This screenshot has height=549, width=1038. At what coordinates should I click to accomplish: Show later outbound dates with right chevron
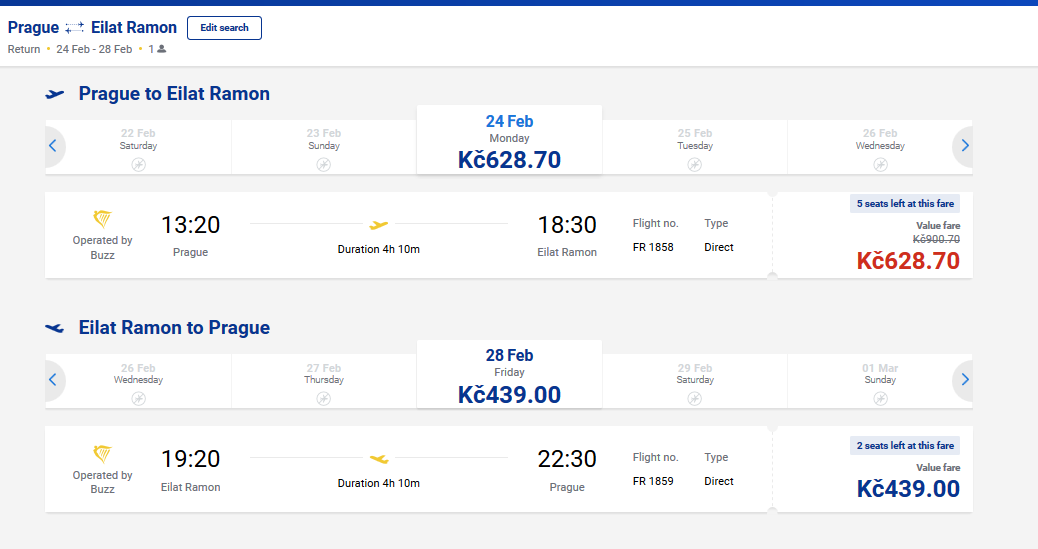click(x=965, y=146)
